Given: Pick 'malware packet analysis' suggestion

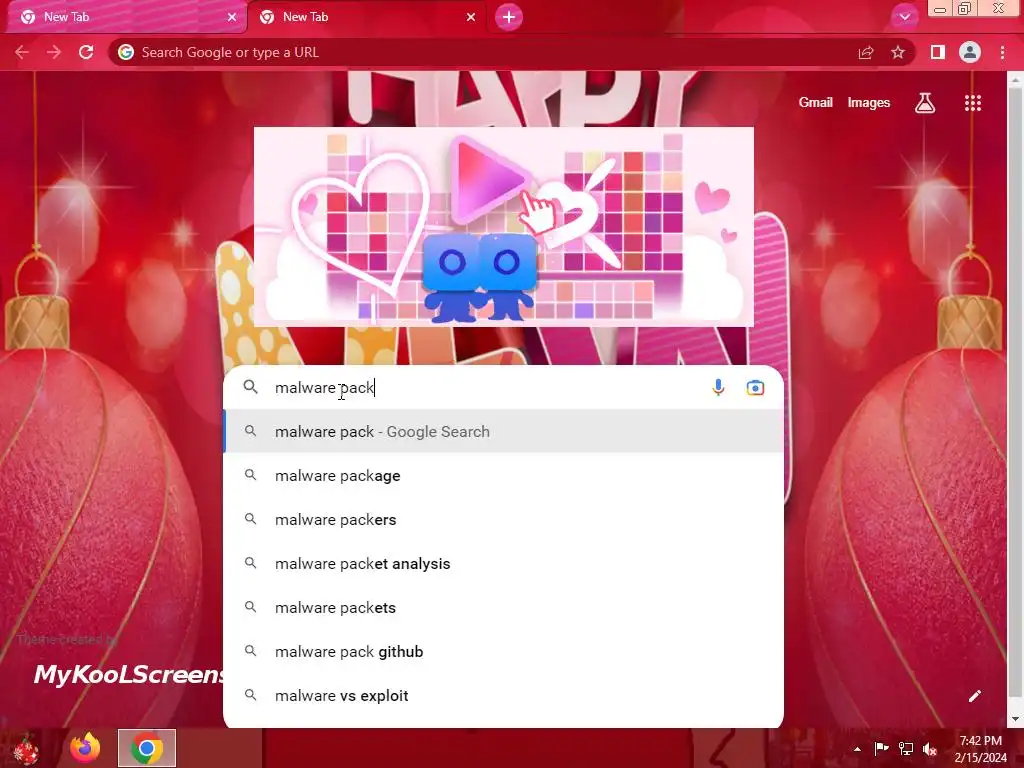Looking at the screenshot, I should coord(504,564).
